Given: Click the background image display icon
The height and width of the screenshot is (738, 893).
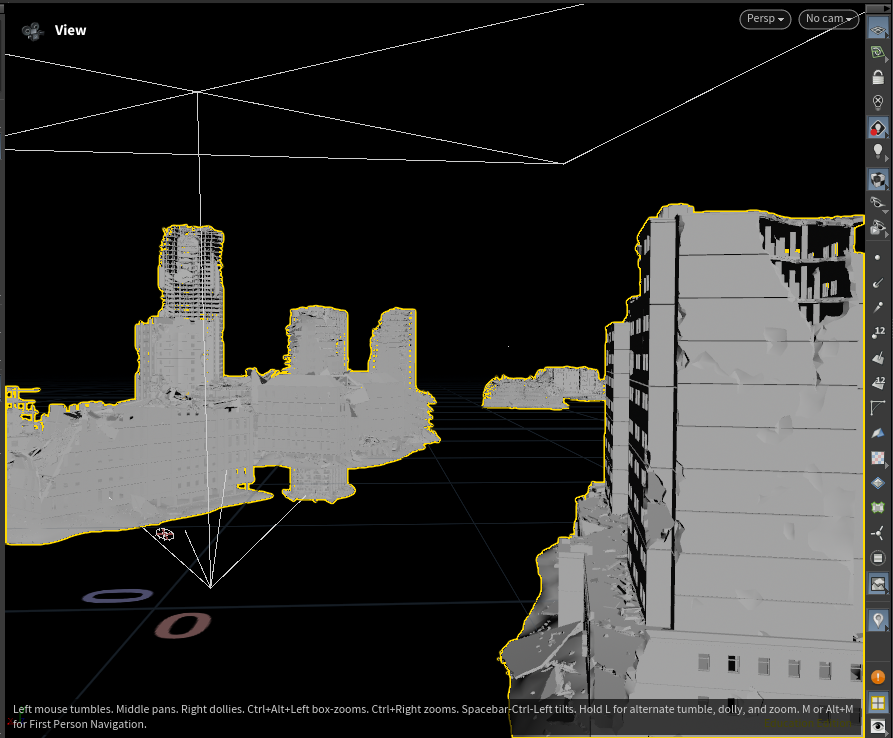Looking at the screenshot, I should click(x=878, y=584).
